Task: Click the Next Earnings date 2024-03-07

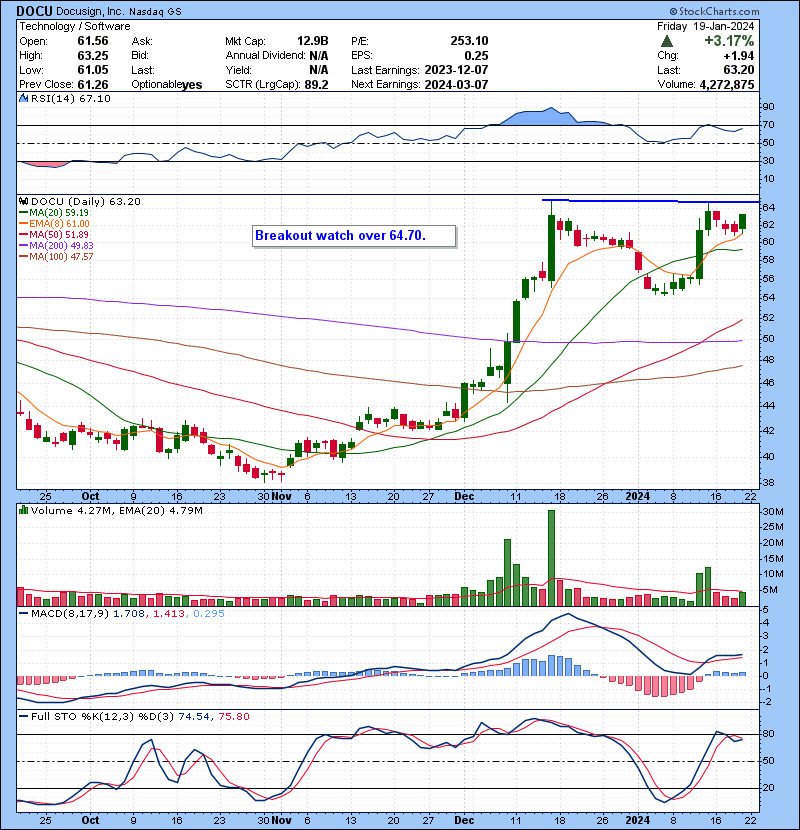Action: 456,84
